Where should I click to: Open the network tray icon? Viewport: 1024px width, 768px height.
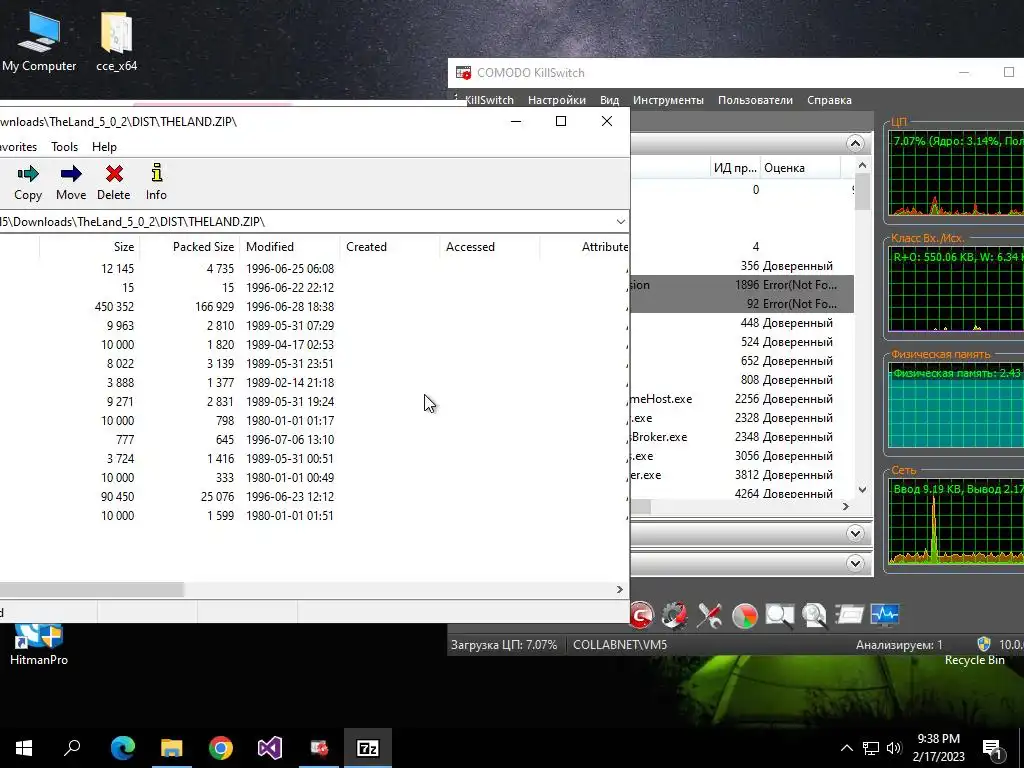(x=871, y=748)
